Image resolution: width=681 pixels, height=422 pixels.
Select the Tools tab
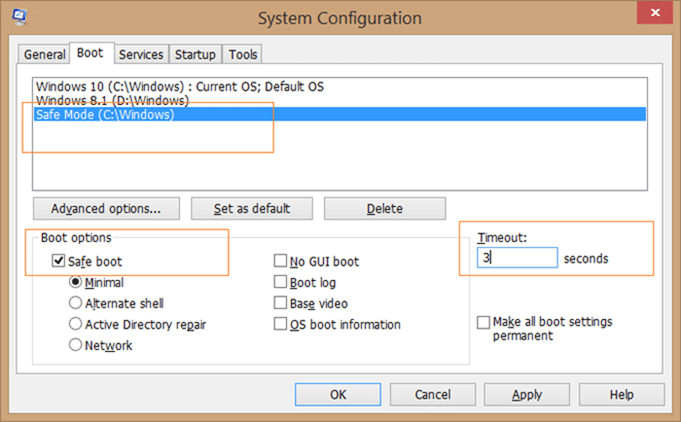[x=243, y=54]
